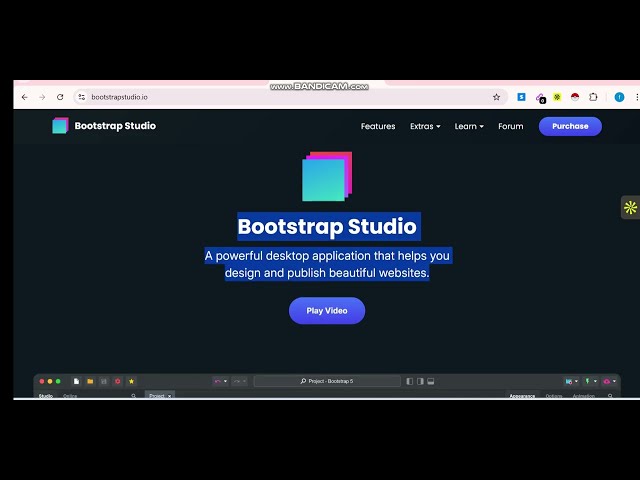
Task: Click the blue Preview icon in the app toolbar
Action: tap(569, 381)
